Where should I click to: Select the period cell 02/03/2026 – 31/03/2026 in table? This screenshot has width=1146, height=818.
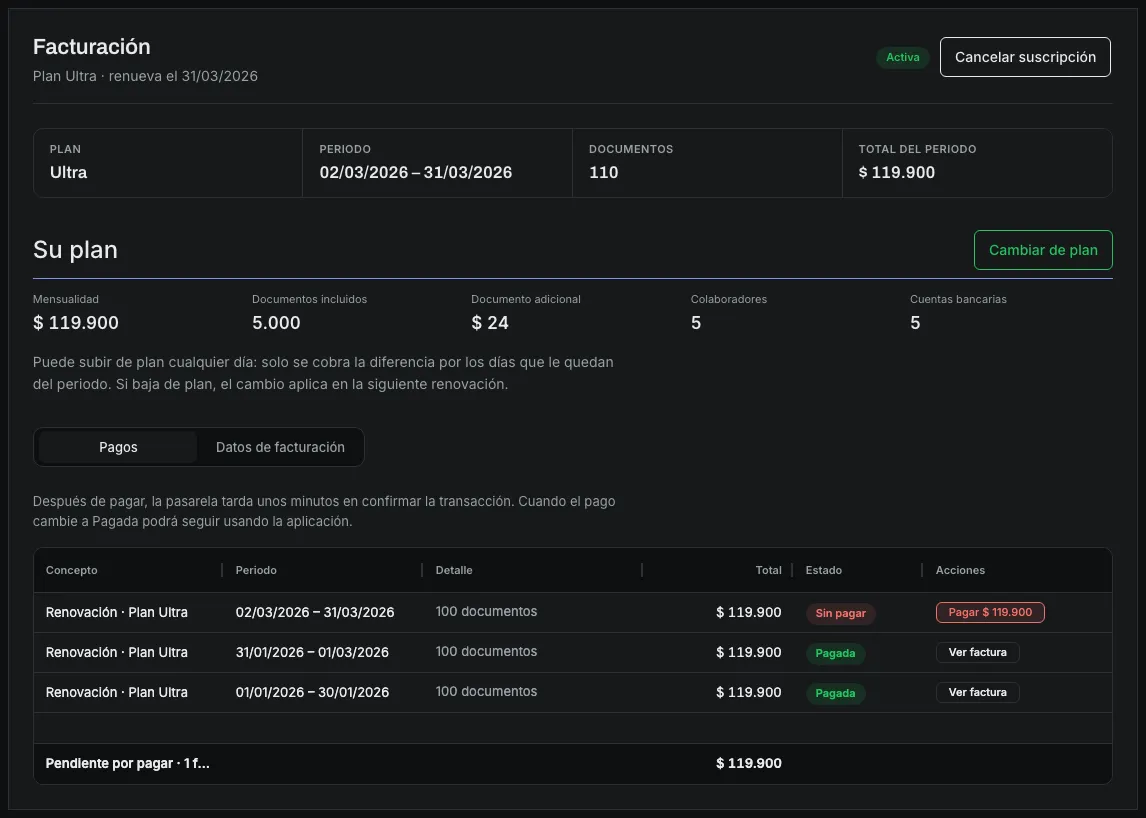315,613
